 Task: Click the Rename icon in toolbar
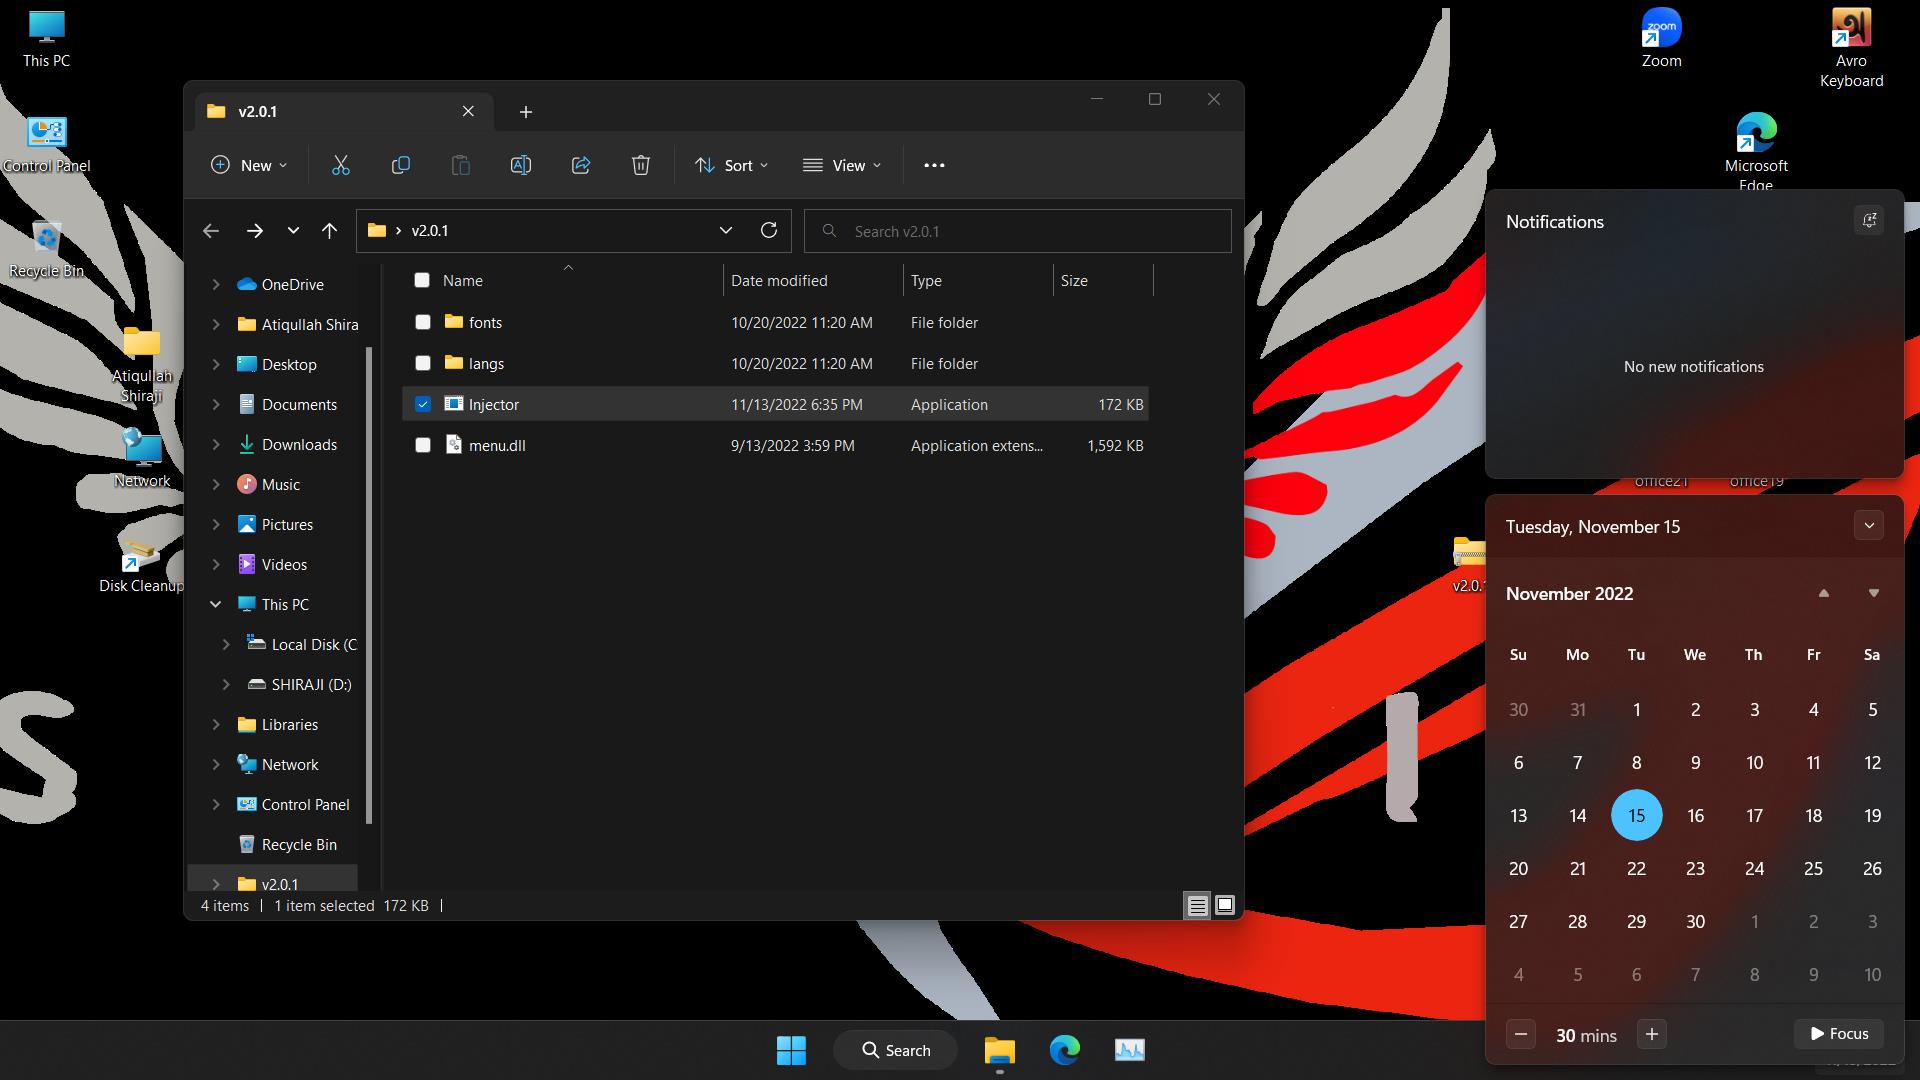pyautogui.click(x=520, y=165)
